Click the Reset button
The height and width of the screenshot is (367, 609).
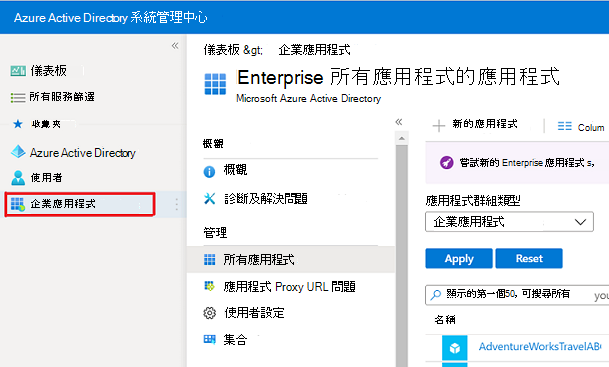coord(529,259)
